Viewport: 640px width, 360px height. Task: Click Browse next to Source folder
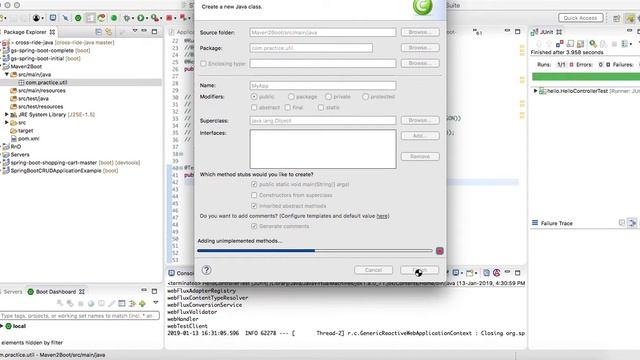click(x=420, y=32)
